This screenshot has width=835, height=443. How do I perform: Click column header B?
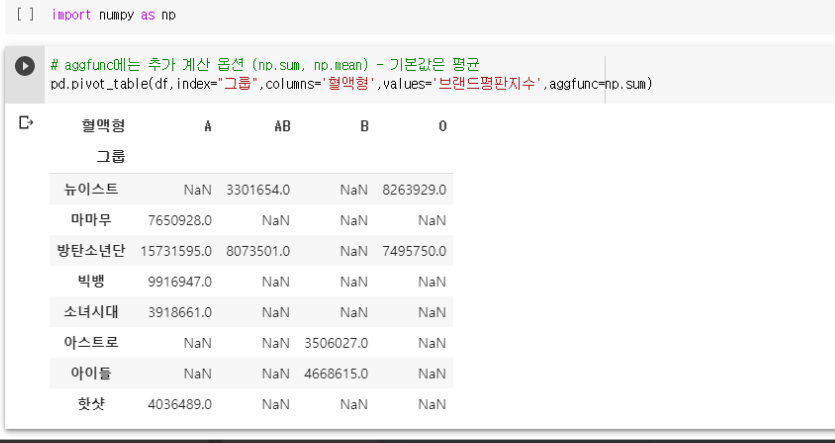tap(364, 126)
